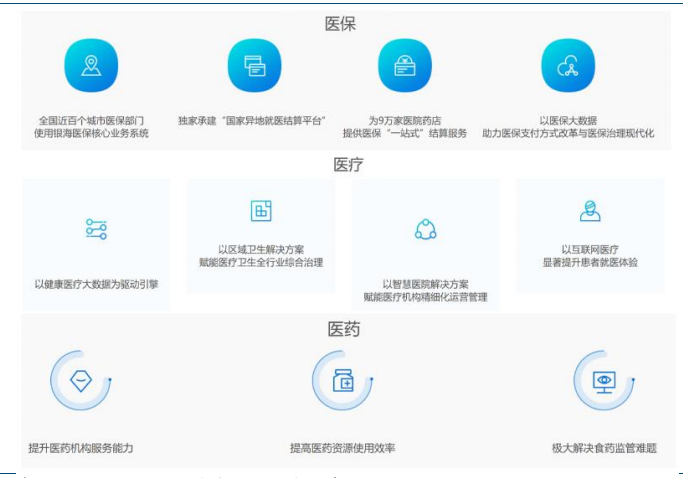Click the diamond tag icon under 医药
The height and width of the screenshot is (478, 685).
tap(80, 381)
